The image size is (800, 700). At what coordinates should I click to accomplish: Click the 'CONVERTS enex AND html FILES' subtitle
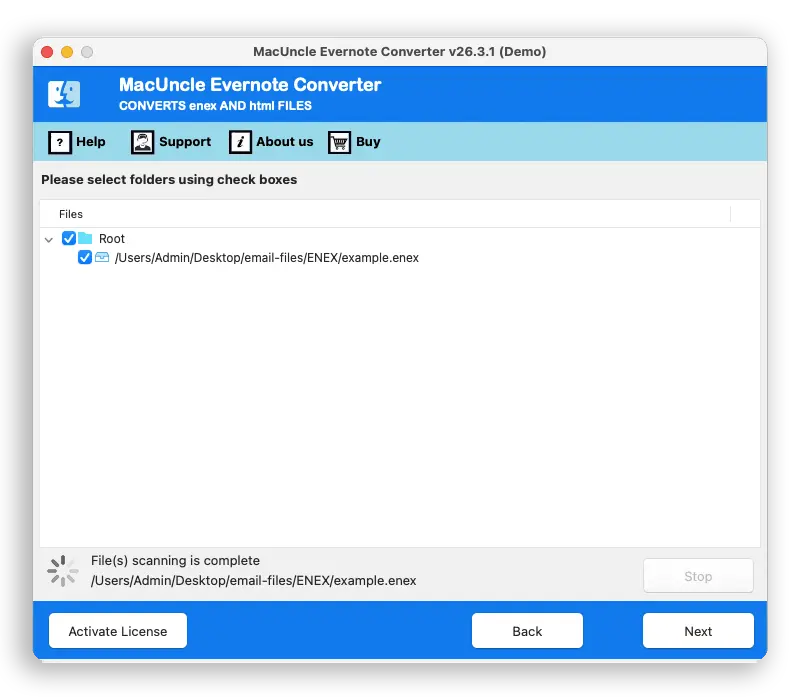(x=215, y=106)
